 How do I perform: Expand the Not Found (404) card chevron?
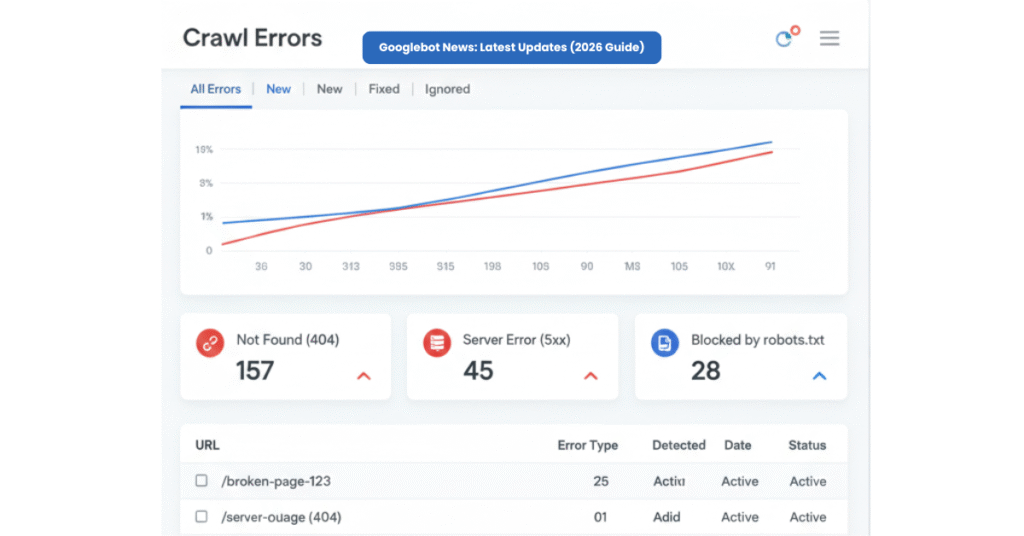coord(364,376)
